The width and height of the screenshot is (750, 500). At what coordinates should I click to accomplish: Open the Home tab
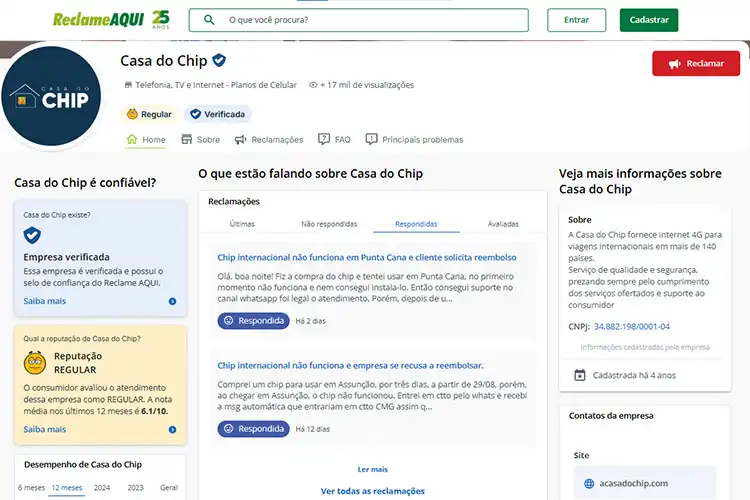coord(146,140)
